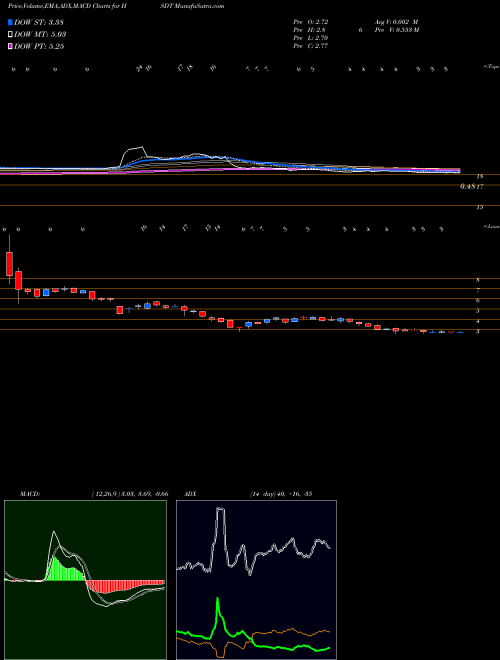The width and height of the screenshot is (500, 660).
Task: Select the 'DOW MT: 5.03' legend label
Action: coord(40,35)
